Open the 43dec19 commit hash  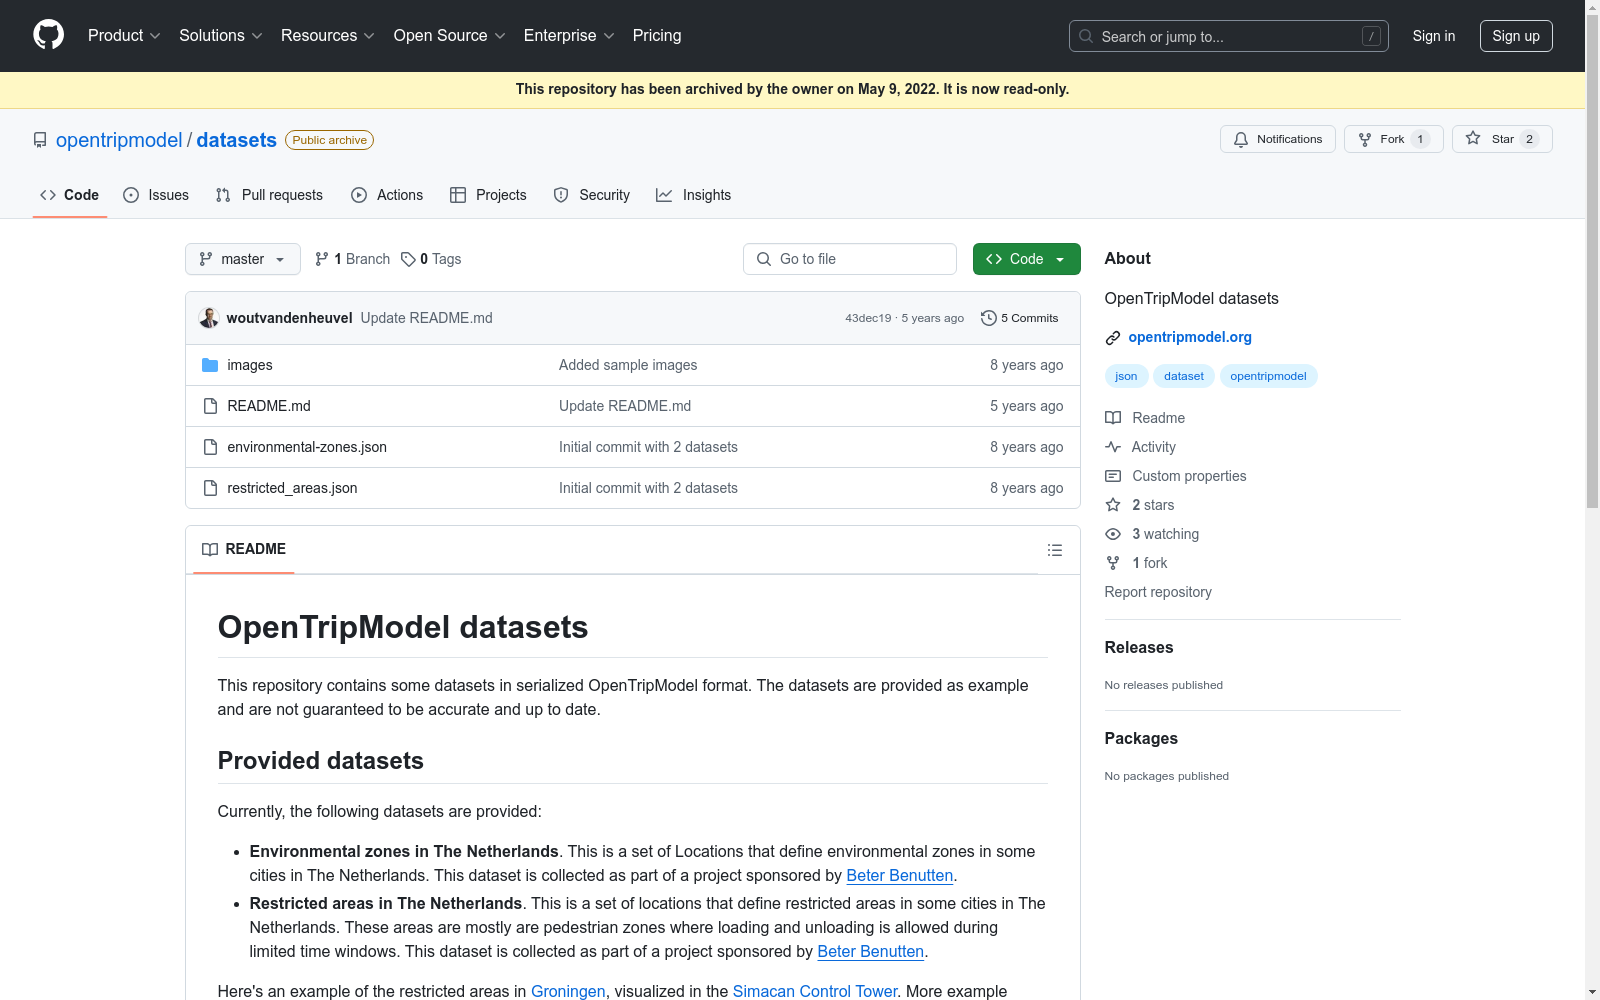click(x=868, y=318)
